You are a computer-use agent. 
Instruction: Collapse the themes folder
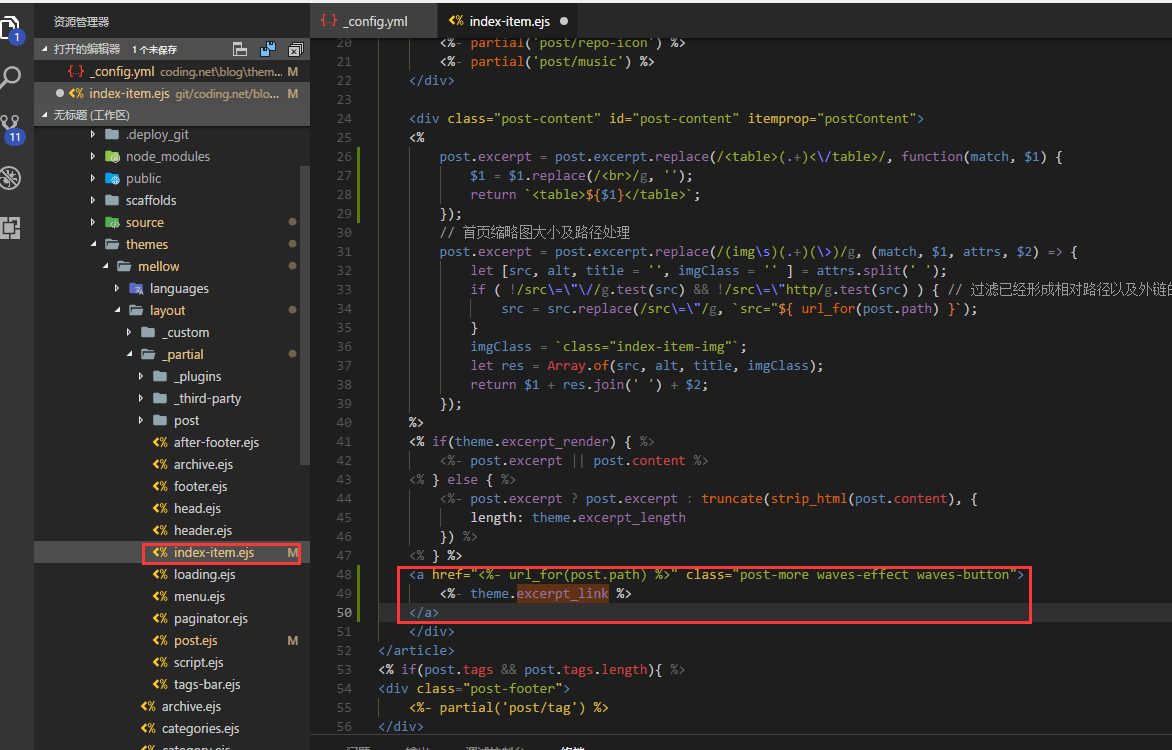[x=146, y=245]
